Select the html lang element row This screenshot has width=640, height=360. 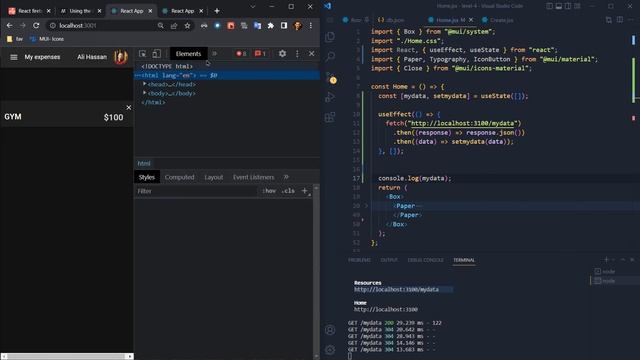(227, 76)
